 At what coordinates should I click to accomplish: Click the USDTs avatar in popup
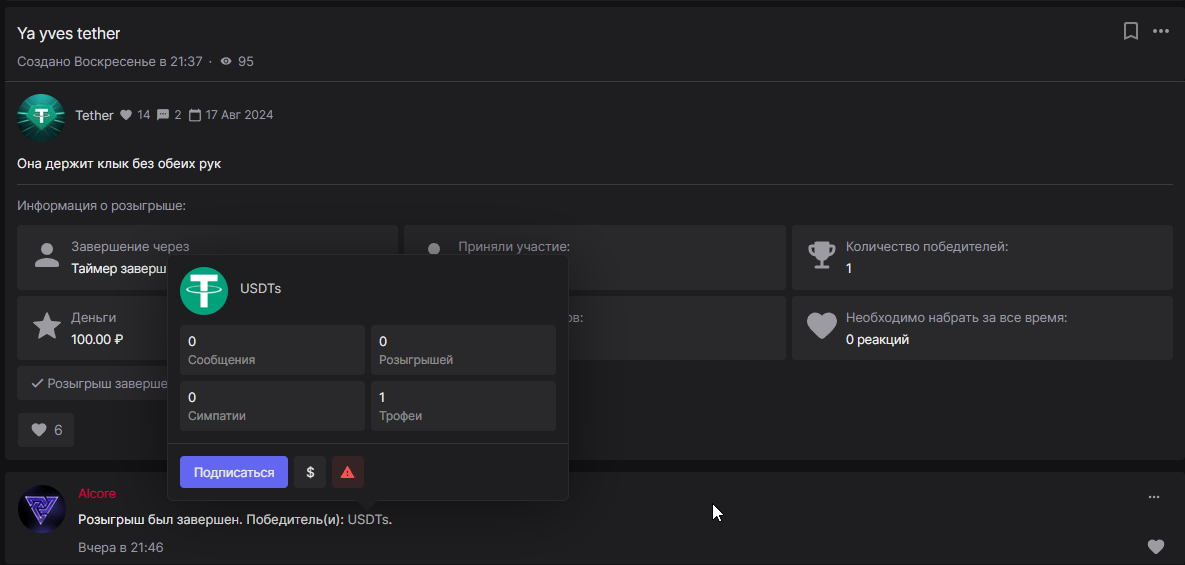coord(204,290)
